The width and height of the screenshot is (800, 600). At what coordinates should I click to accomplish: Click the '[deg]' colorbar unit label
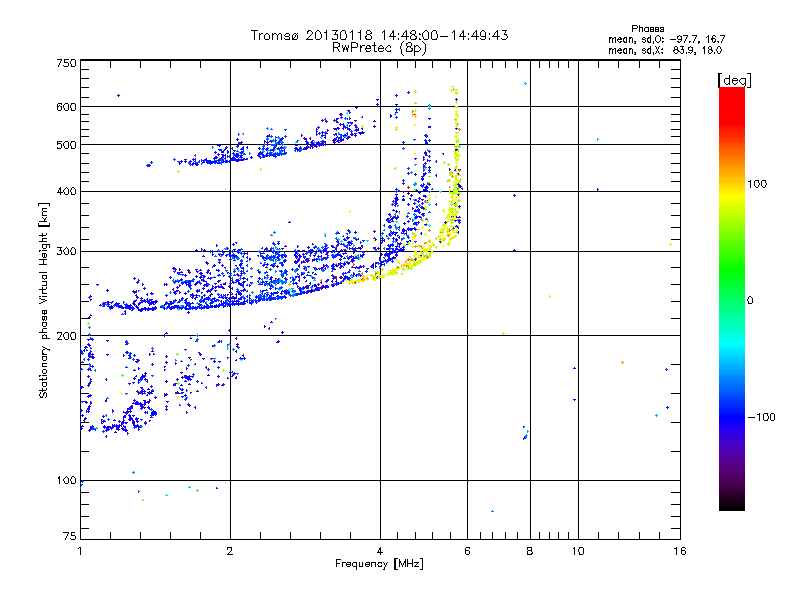click(x=734, y=80)
